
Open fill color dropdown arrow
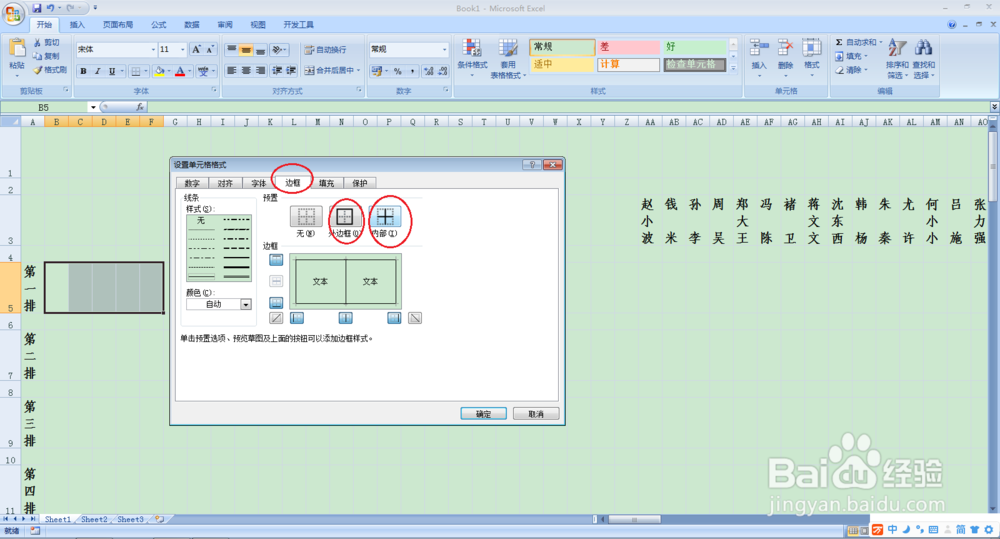coord(170,71)
